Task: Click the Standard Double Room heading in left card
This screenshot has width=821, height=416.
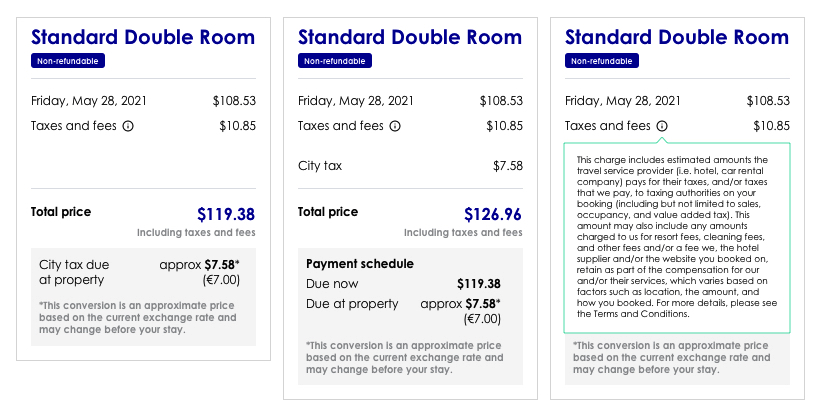Action: 143,37
